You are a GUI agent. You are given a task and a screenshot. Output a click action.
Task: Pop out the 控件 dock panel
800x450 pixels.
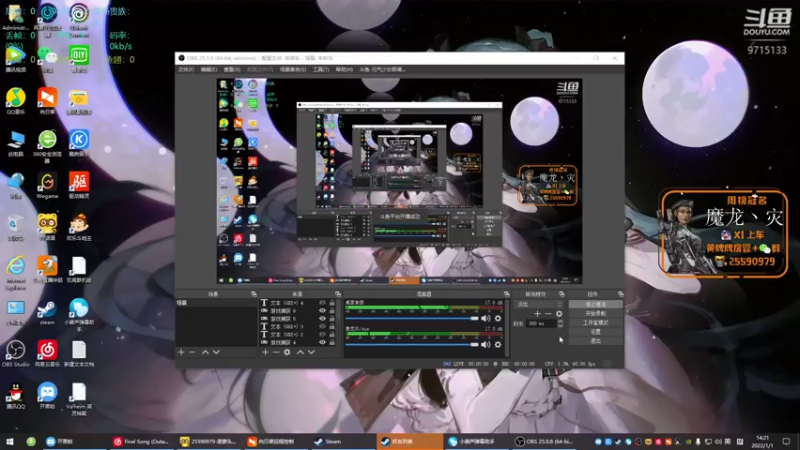coord(620,294)
